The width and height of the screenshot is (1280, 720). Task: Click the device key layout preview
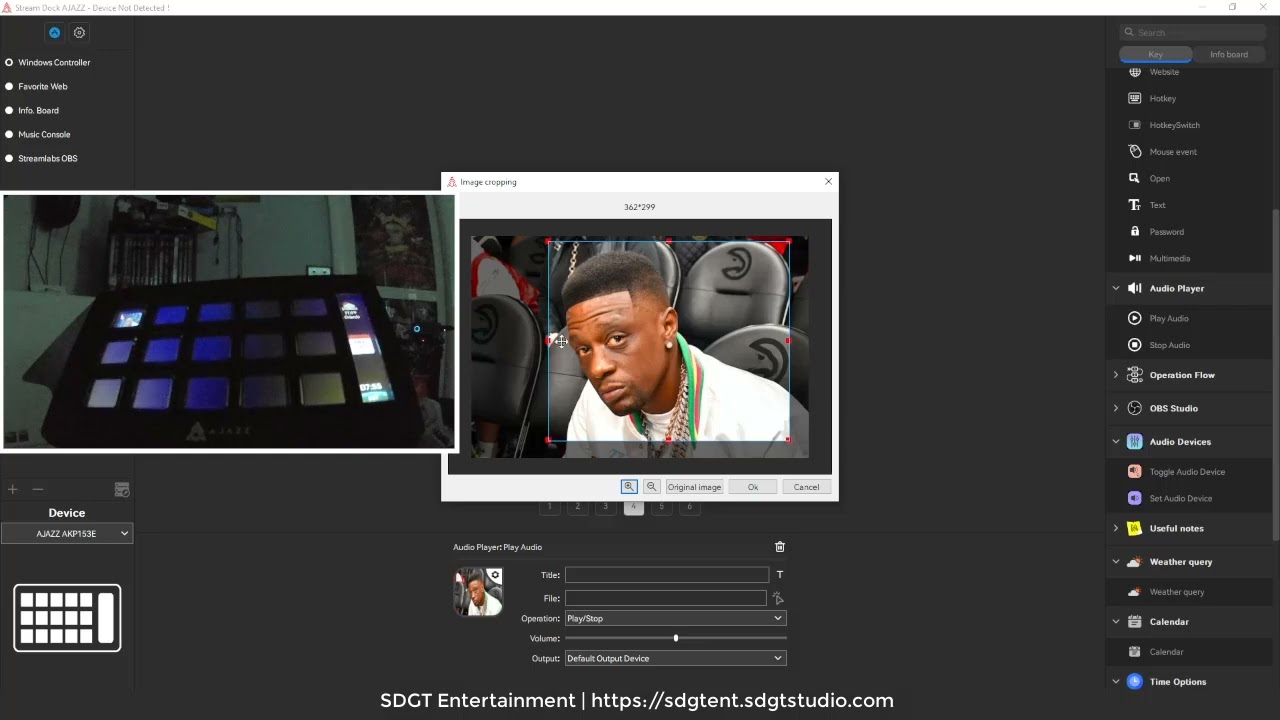pyautogui.click(x=67, y=618)
